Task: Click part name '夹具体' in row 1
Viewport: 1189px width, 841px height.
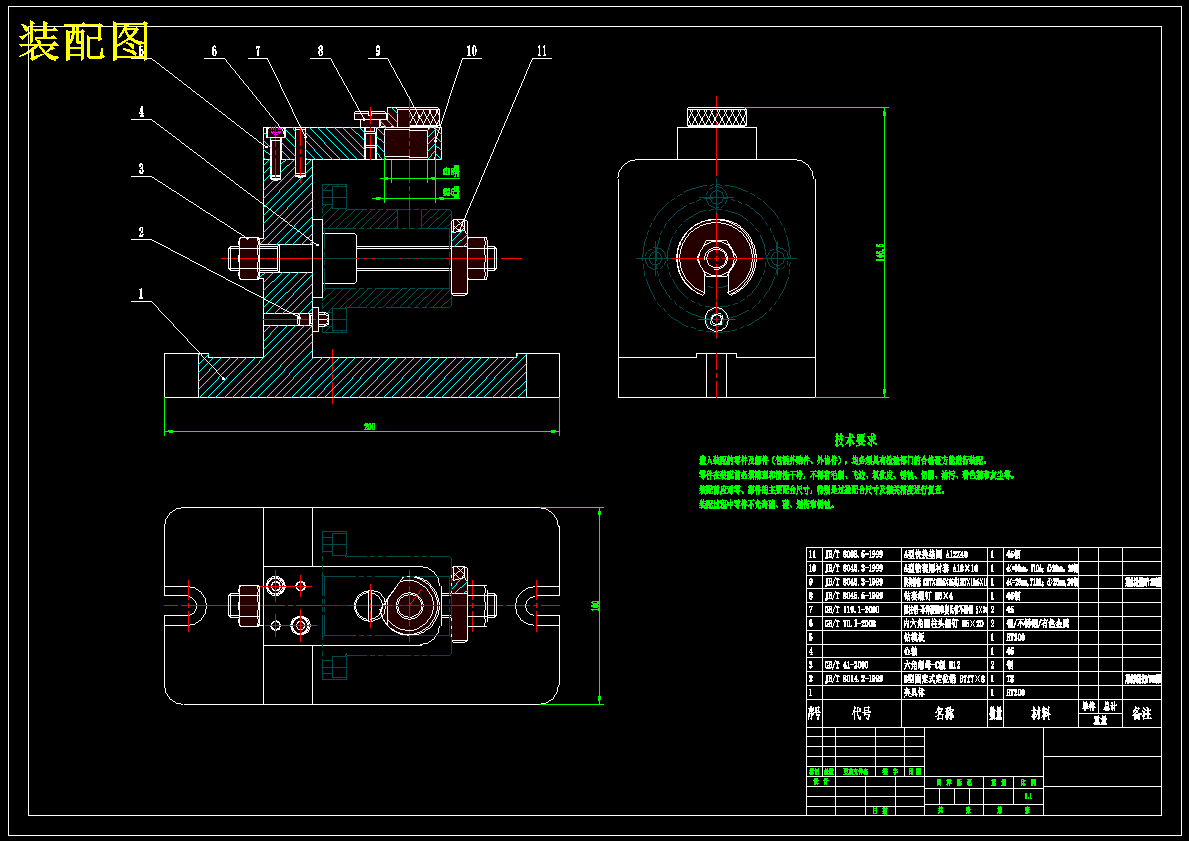Action: pos(916,692)
